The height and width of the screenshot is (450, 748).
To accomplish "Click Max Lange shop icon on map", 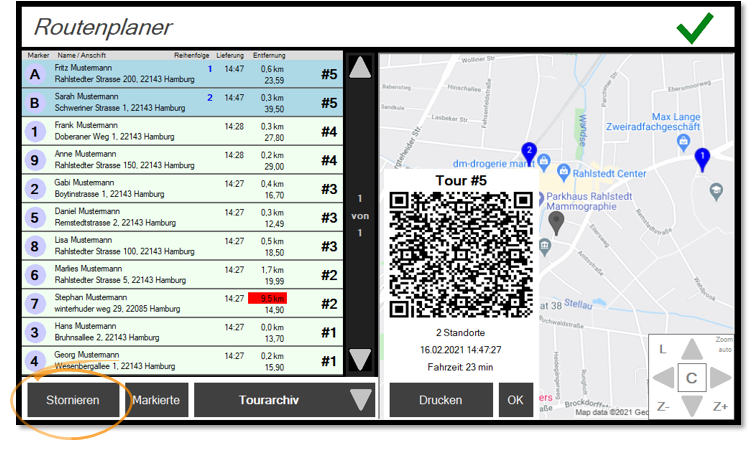I will click(x=683, y=141).
